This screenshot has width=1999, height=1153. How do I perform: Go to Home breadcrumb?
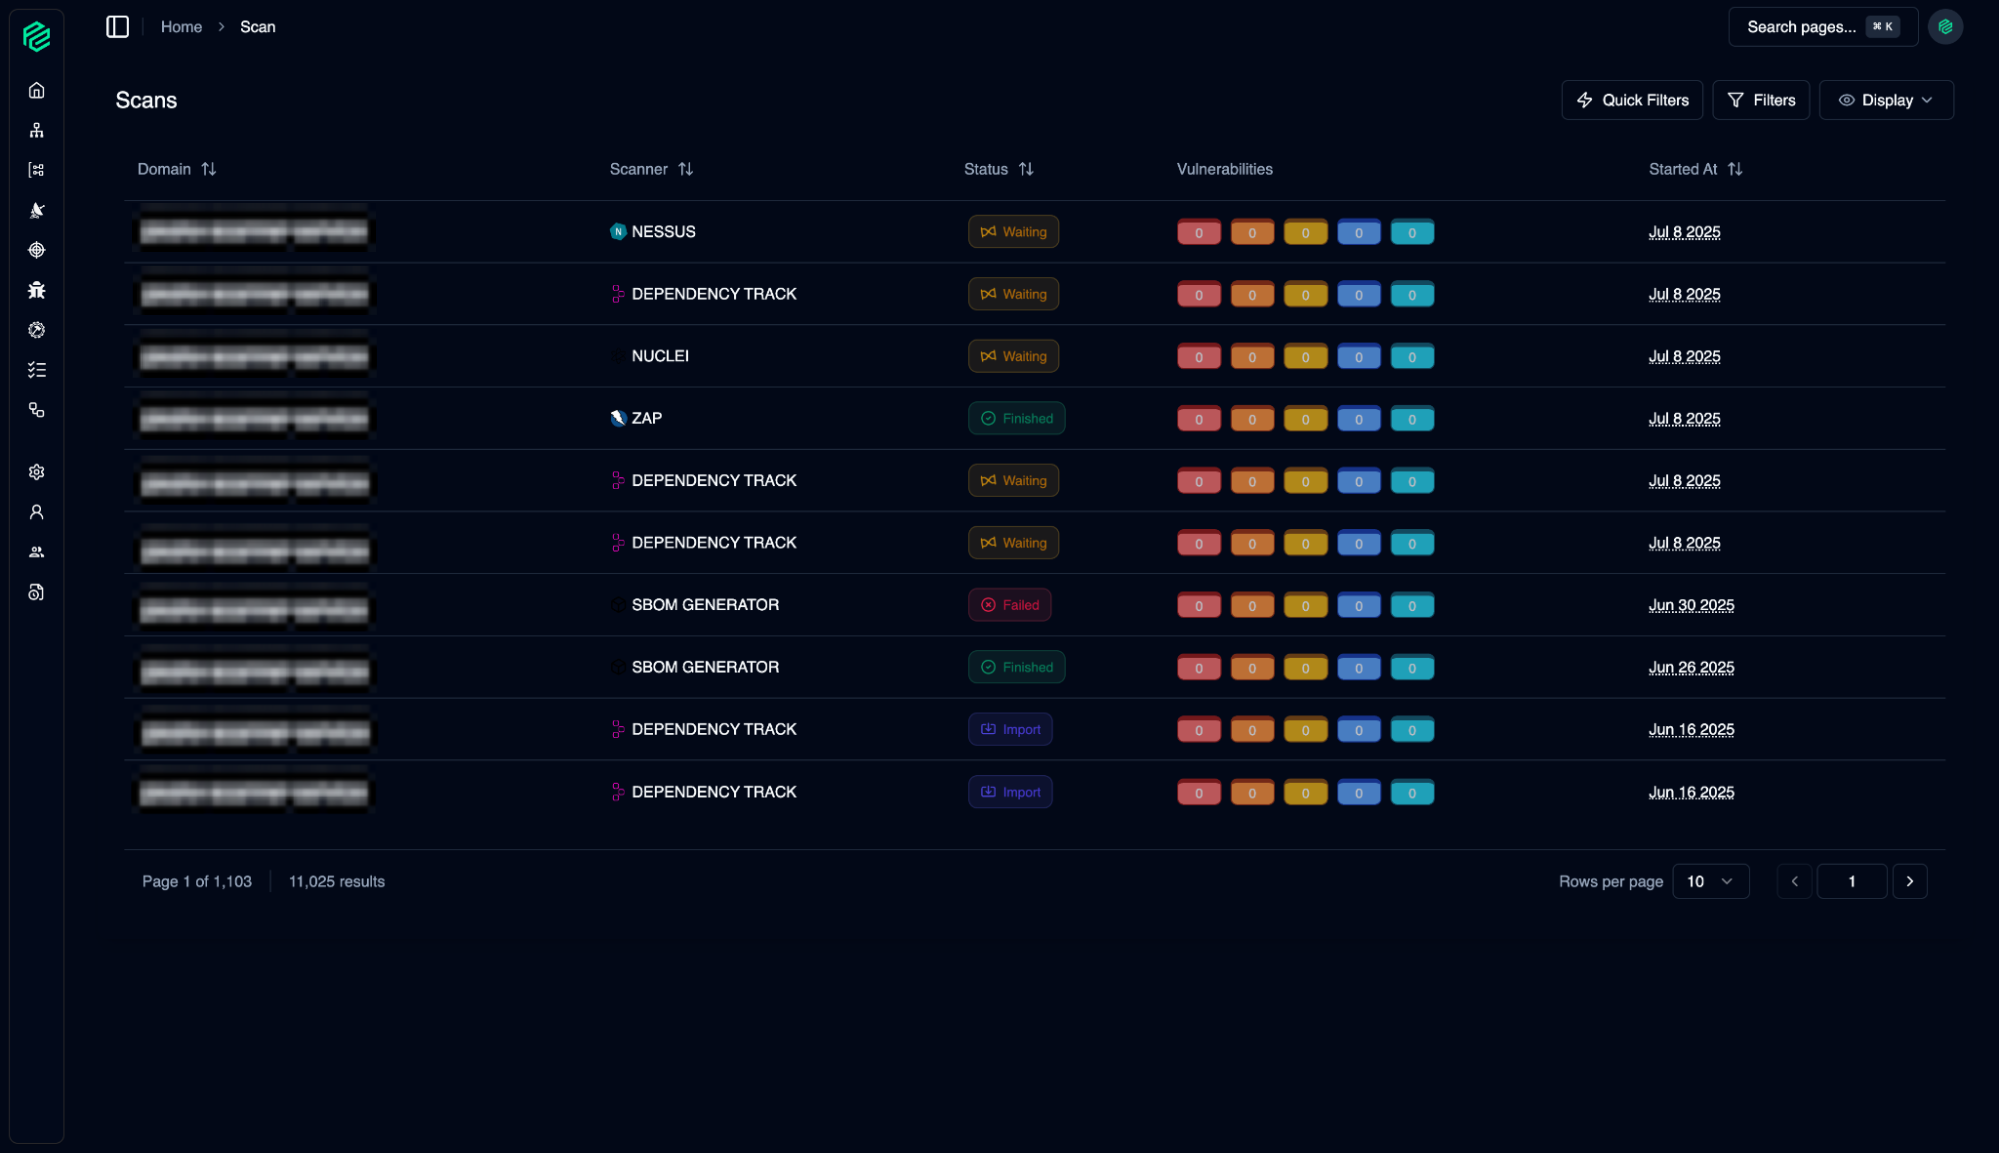click(x=181, y=27)
